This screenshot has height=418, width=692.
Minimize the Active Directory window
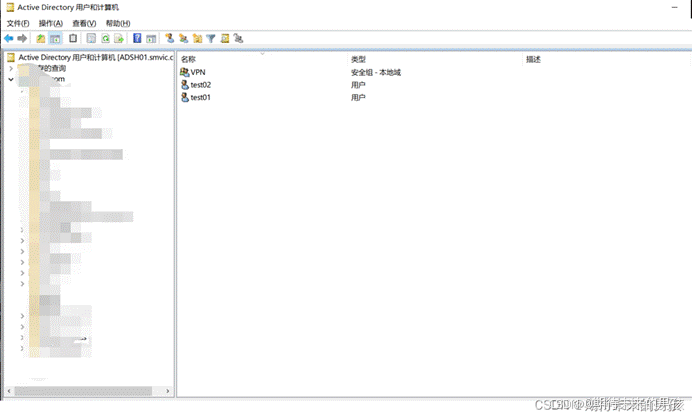674,8
